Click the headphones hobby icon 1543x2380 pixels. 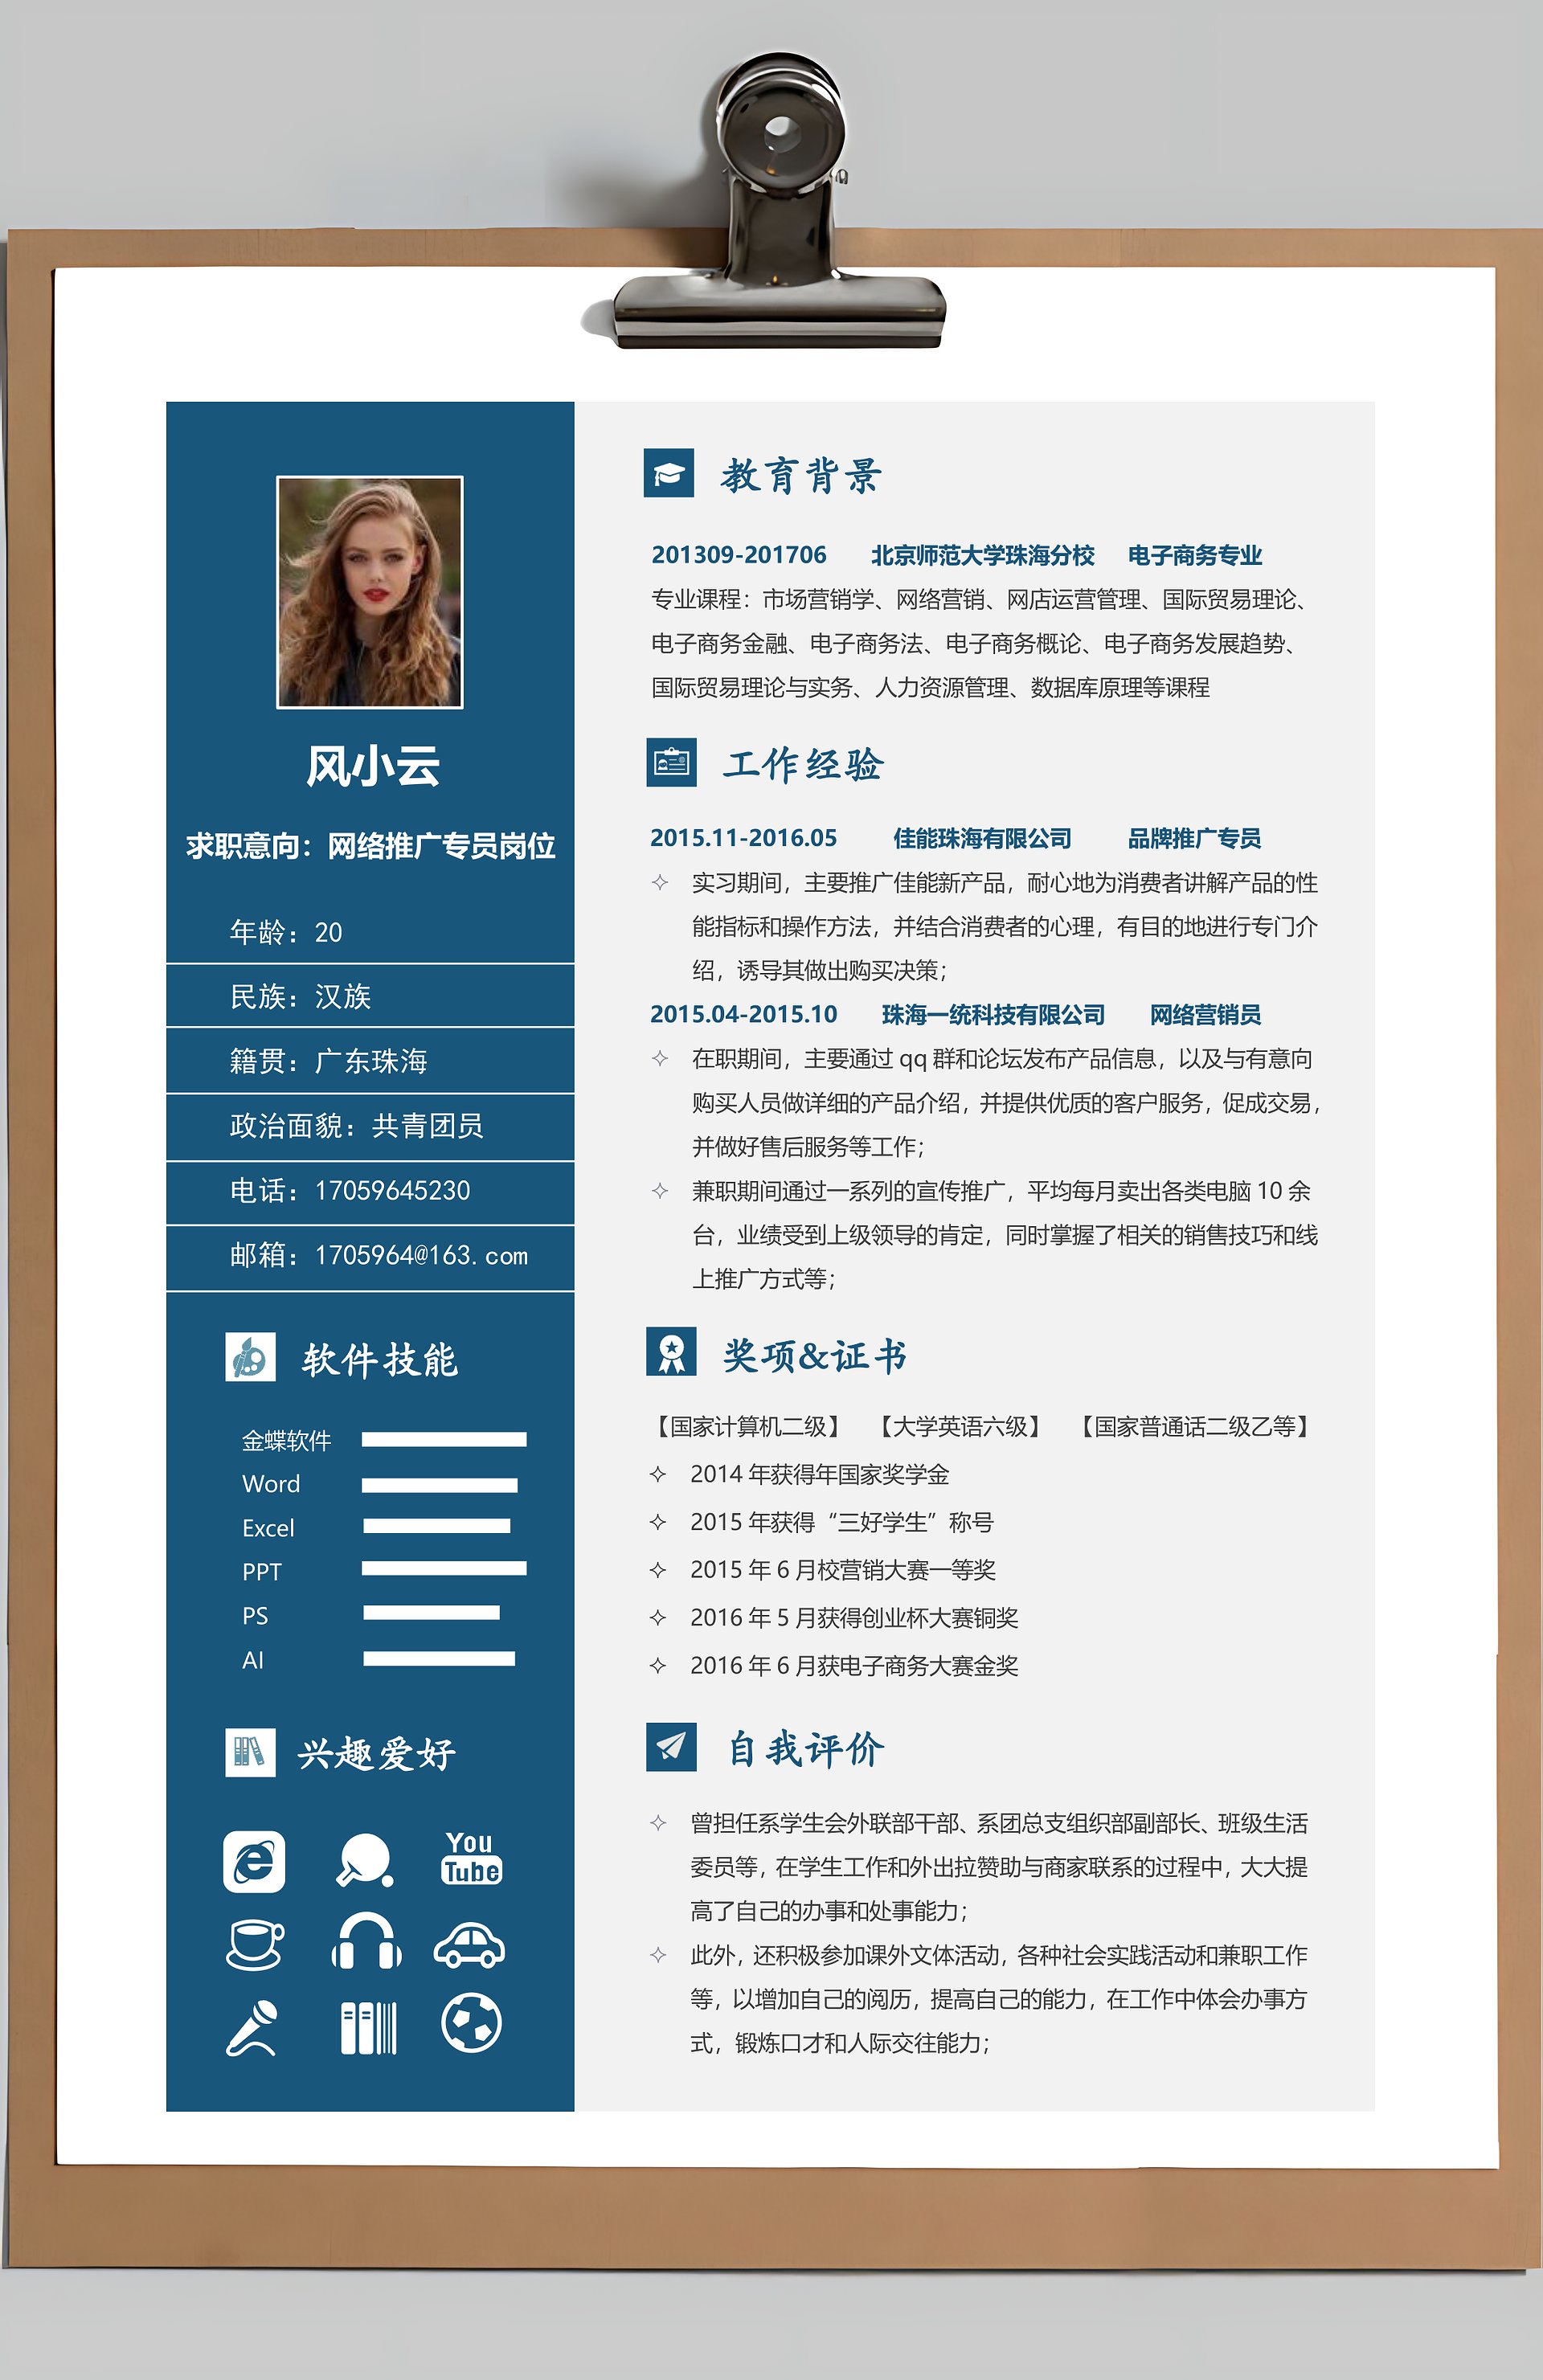(x=366, y=1942)
